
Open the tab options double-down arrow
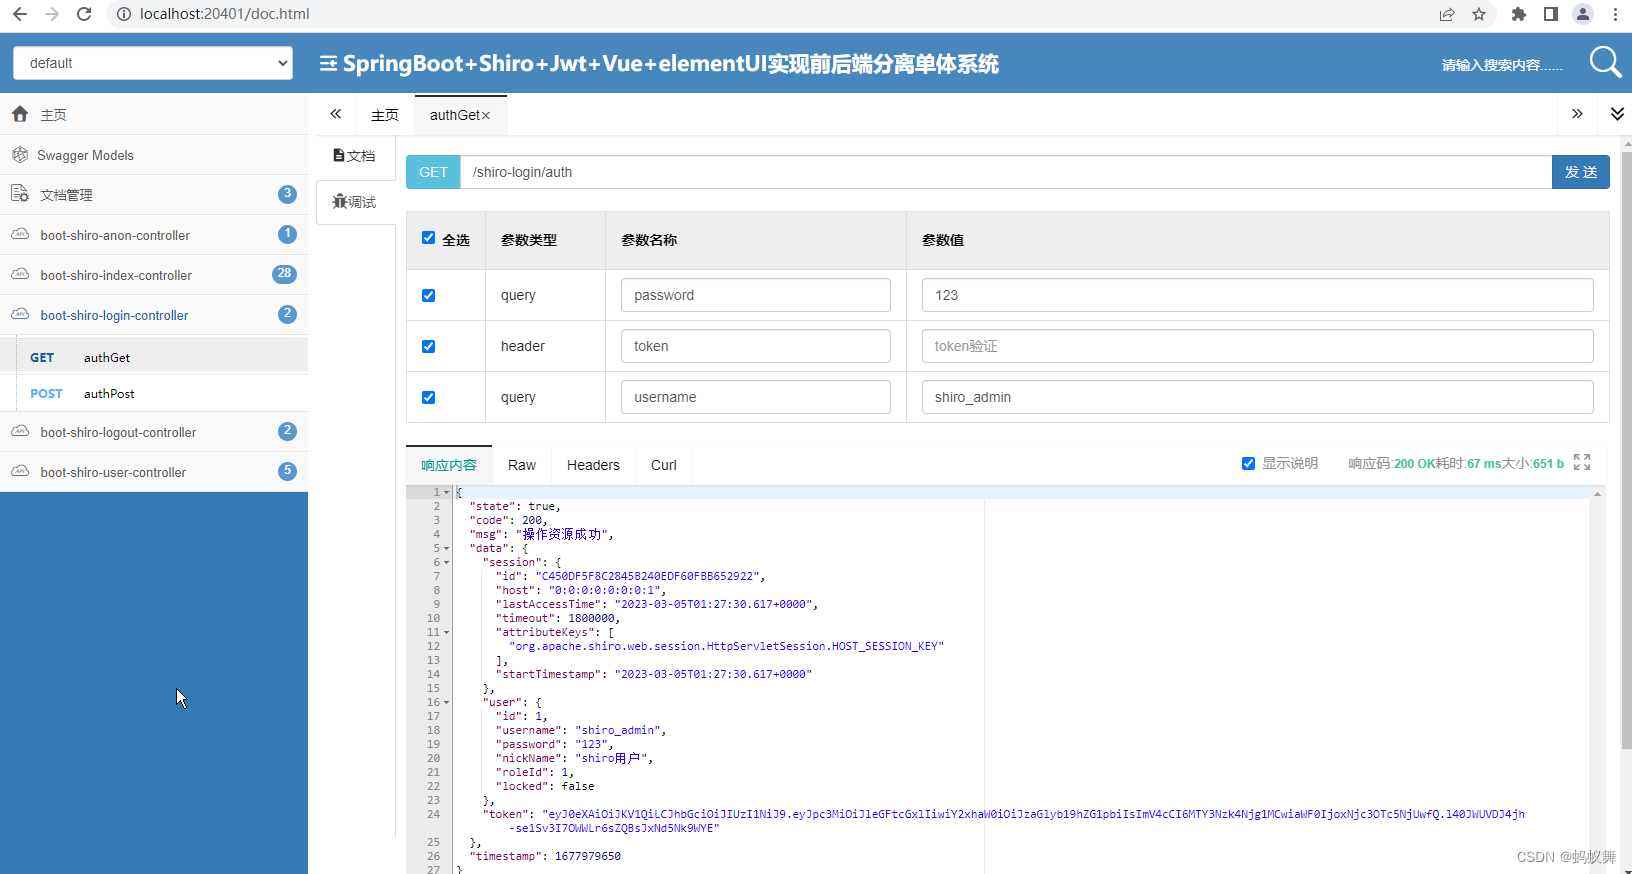click(1617, 114)
